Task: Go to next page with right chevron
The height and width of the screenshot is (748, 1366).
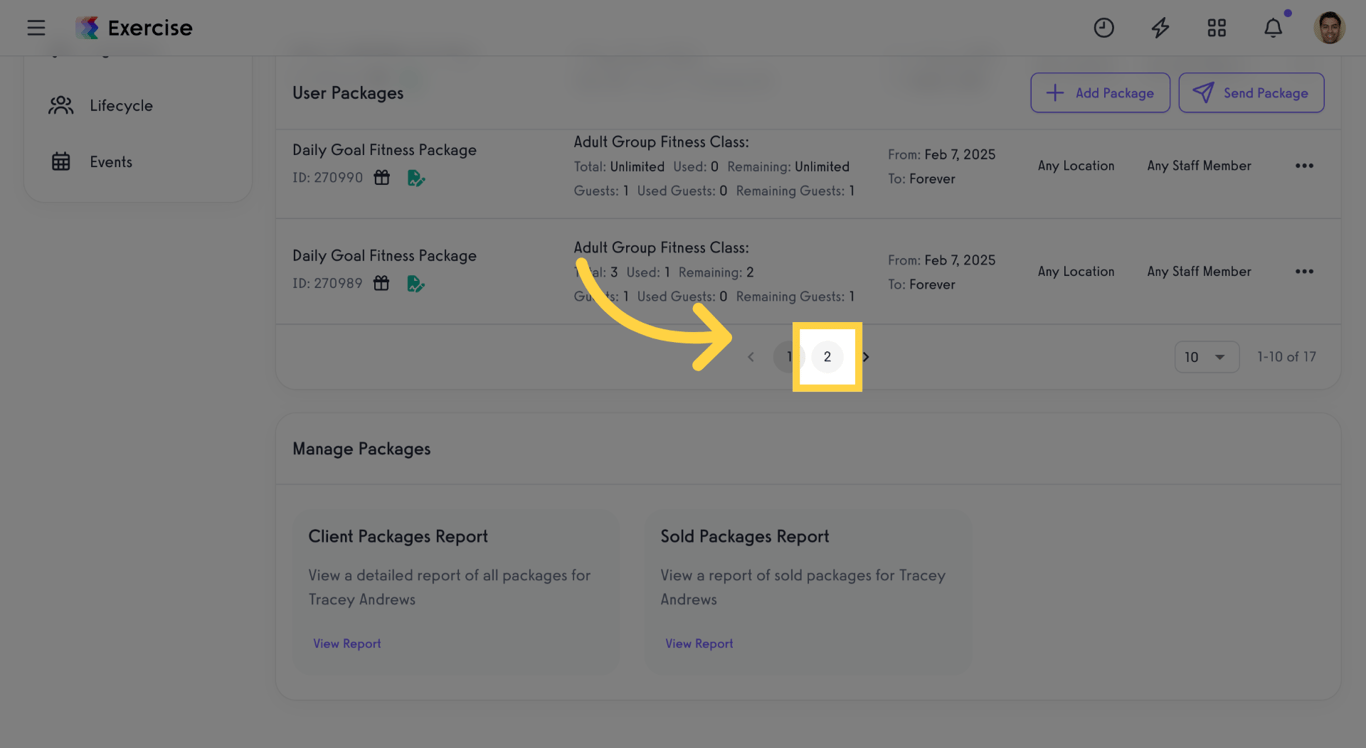Action: (865, 356)
